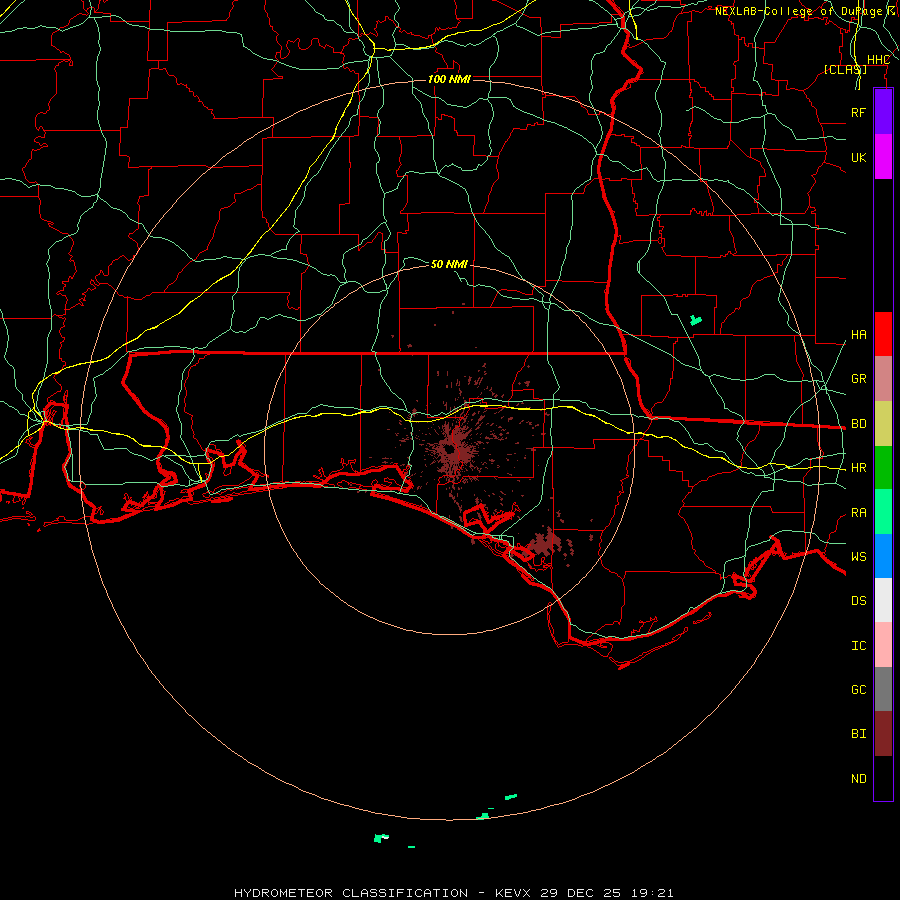This screenshot has height=900, width=900.
Task: Click the UK legend label
Action: coord(858,157)
